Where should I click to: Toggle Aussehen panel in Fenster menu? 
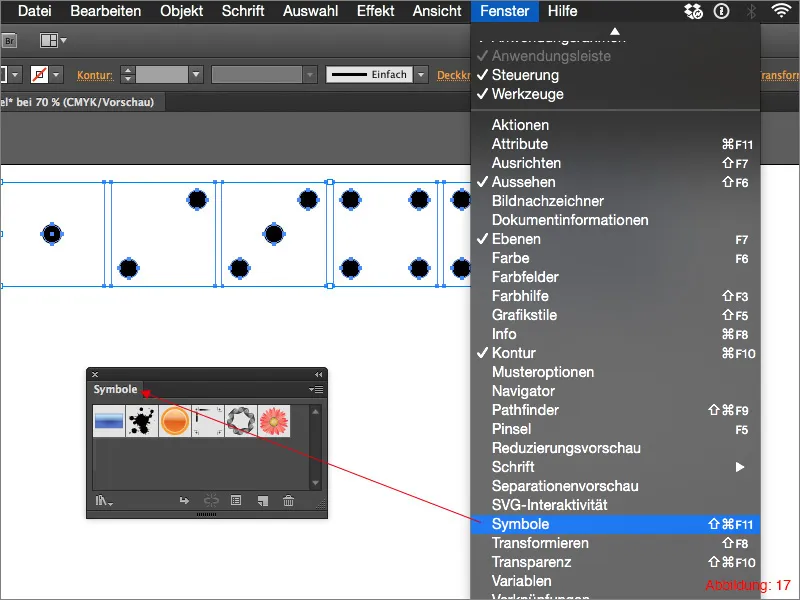[615, 182]
